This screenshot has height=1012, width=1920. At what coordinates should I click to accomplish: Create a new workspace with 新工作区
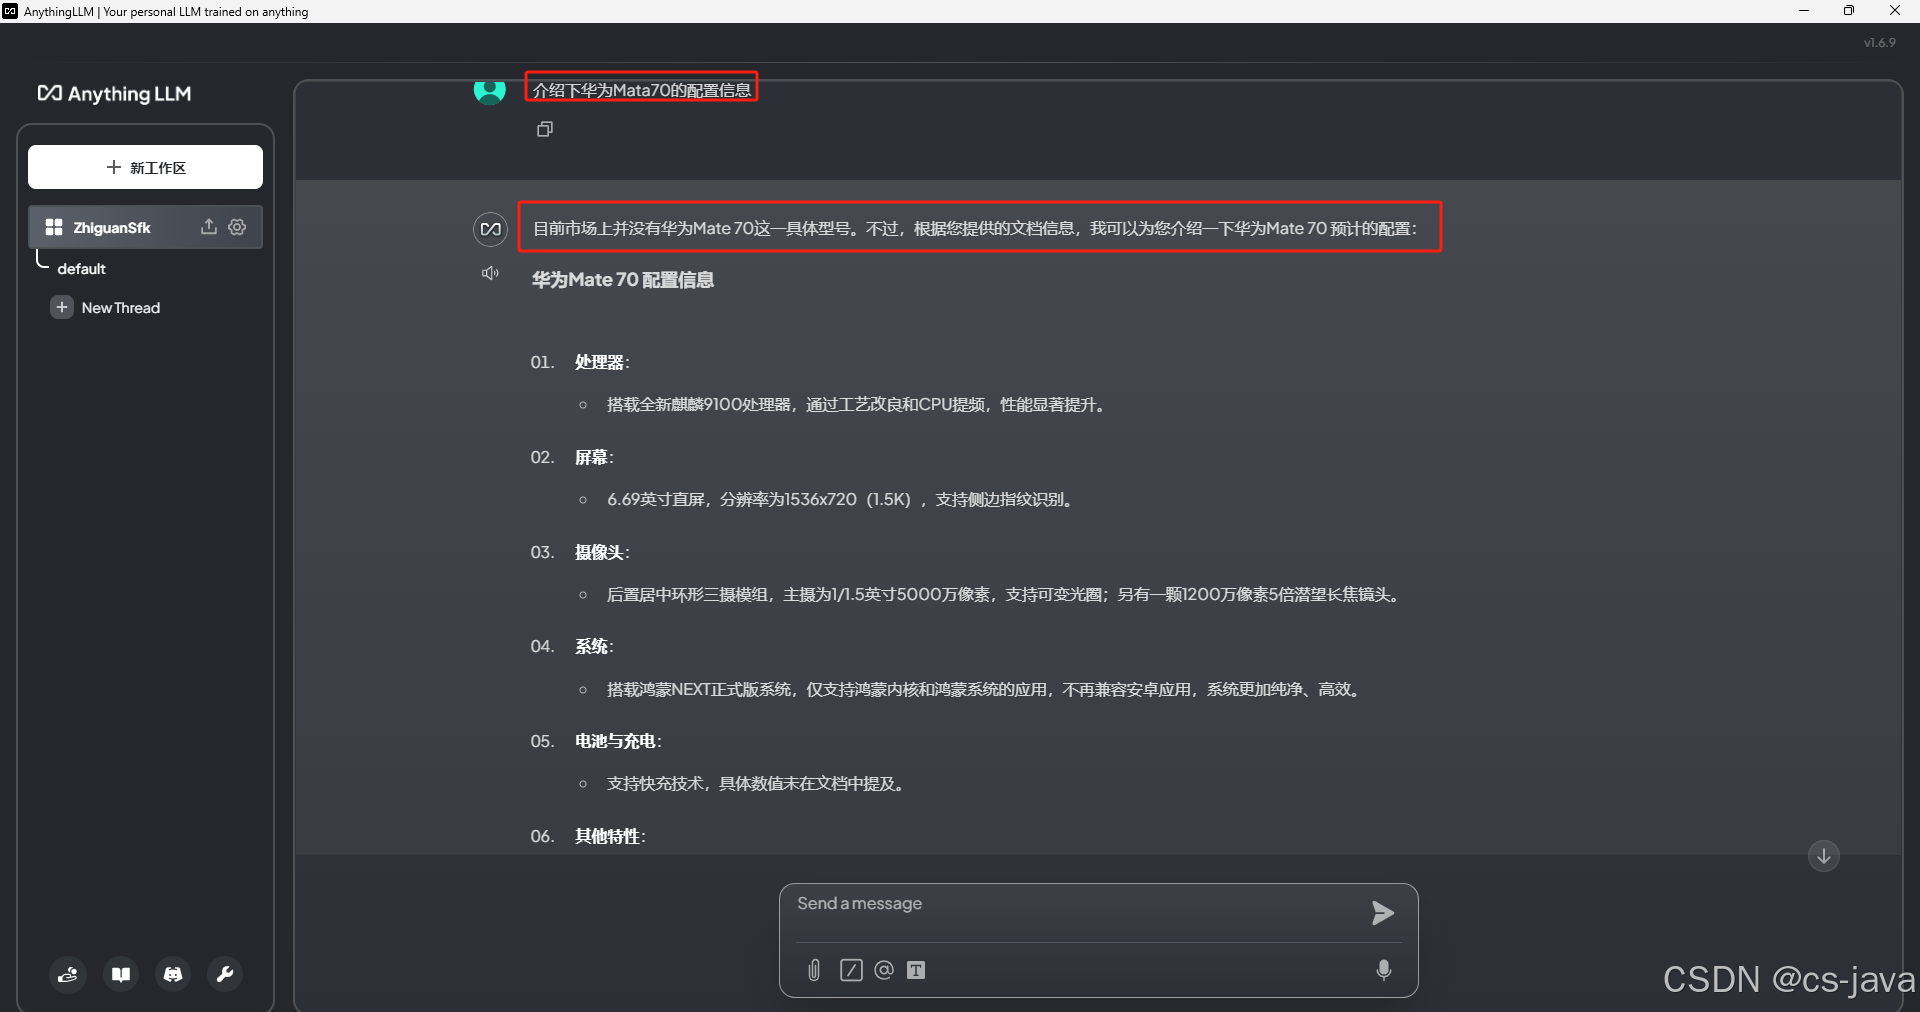[145, 167]
